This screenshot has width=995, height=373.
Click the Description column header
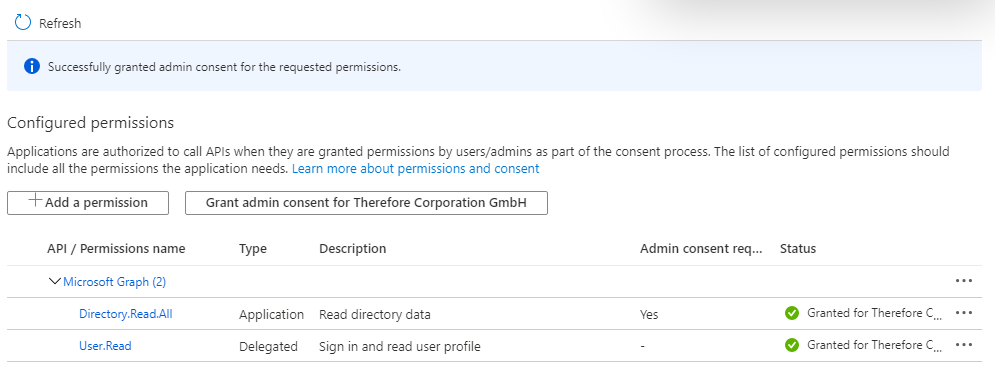coord(352,249)
